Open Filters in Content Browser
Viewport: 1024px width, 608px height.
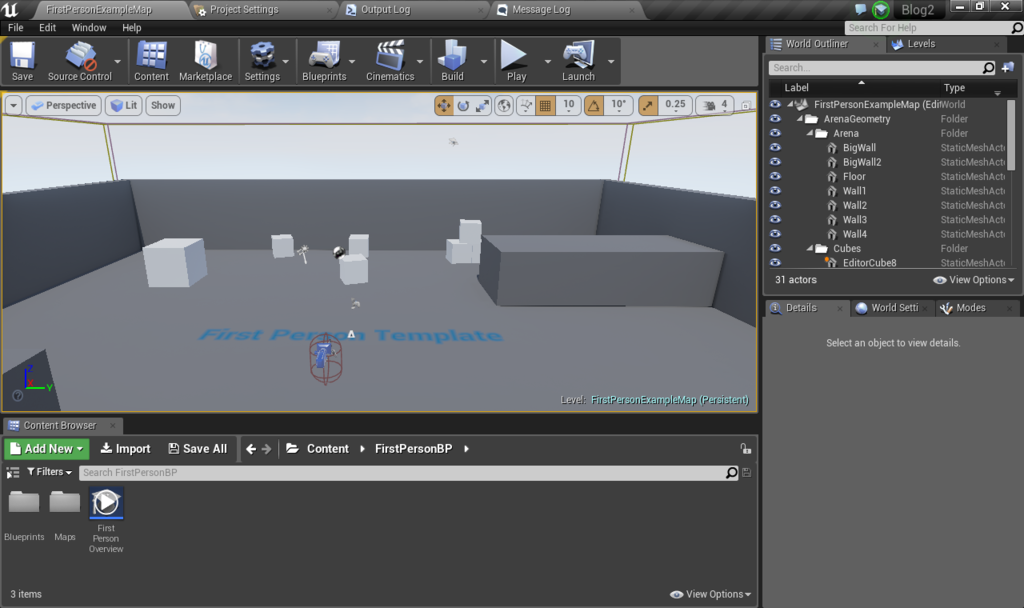click(x=49, y=472)
